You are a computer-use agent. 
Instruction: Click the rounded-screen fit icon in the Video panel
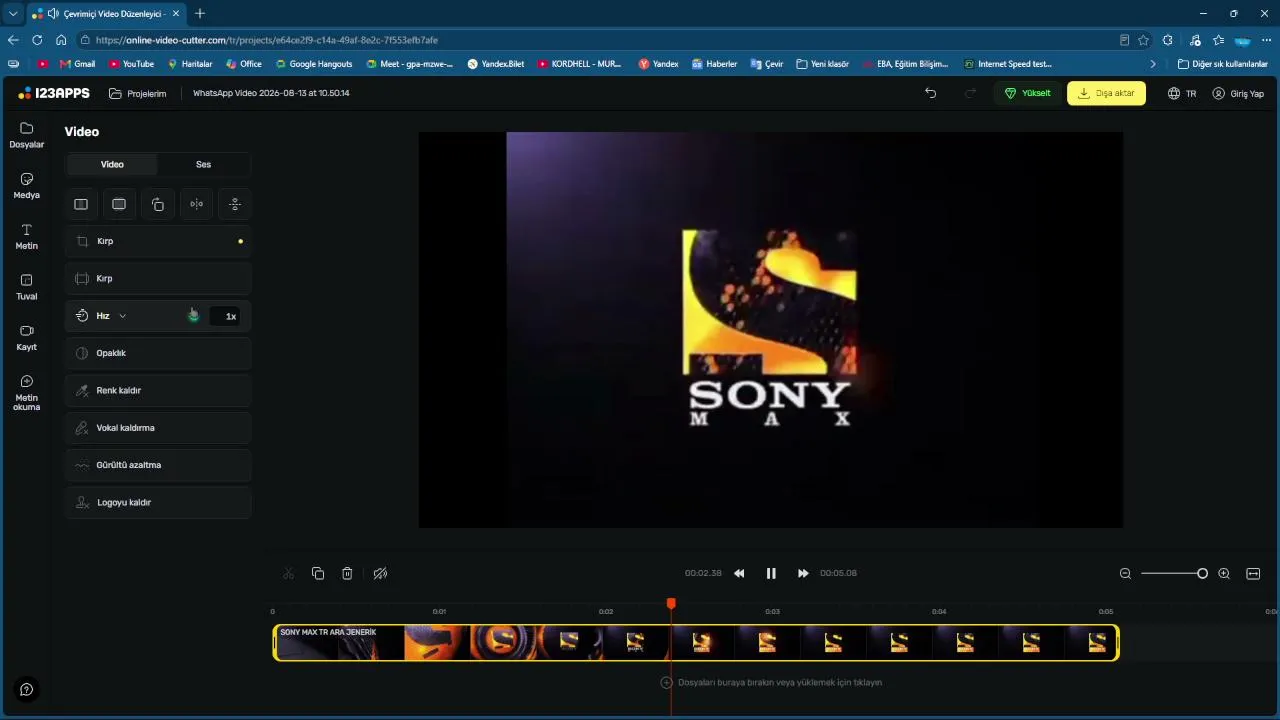(x=119, y=204)
